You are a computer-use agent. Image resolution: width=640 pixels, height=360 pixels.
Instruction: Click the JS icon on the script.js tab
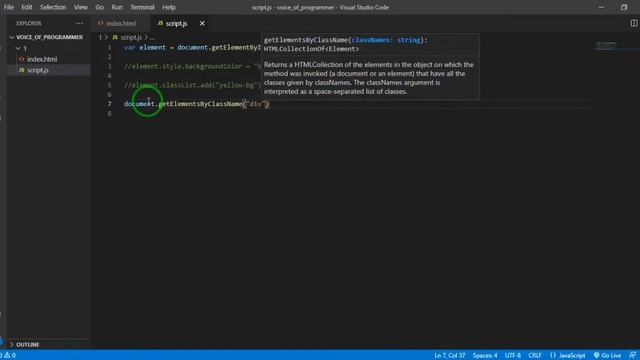(x=160, y=24)
